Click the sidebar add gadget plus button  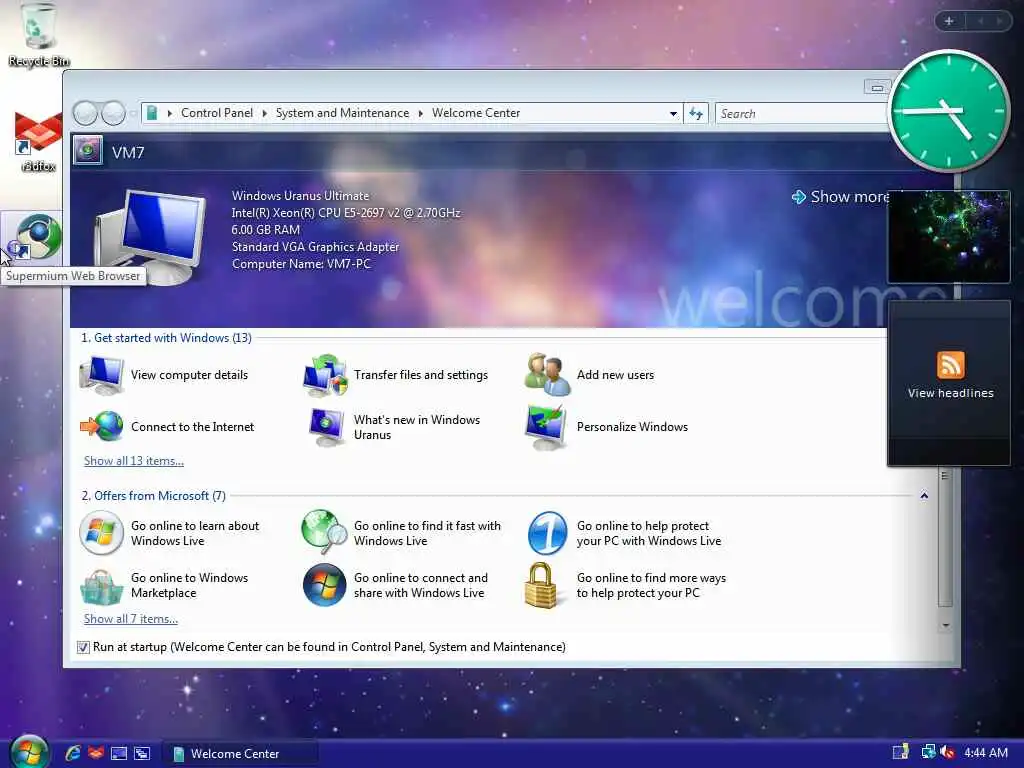[x=949, y=22]
